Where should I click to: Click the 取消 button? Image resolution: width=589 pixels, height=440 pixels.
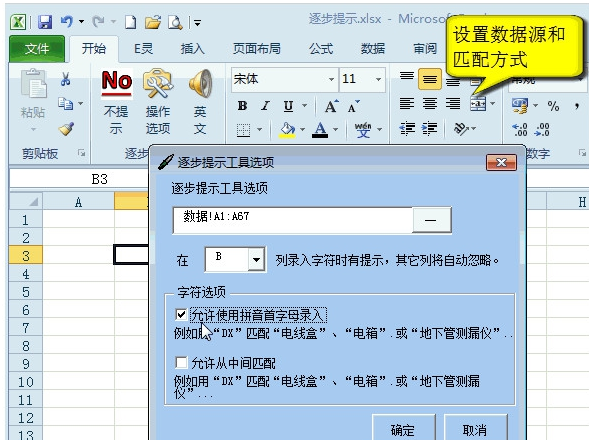pyautogui.click(x=475, y=429)
